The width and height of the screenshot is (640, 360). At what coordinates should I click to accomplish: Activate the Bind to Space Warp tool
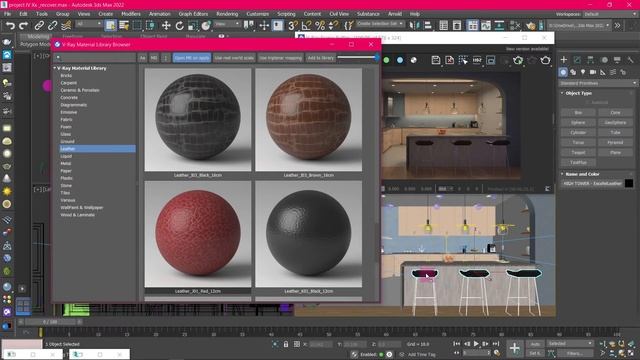(66, 26)
